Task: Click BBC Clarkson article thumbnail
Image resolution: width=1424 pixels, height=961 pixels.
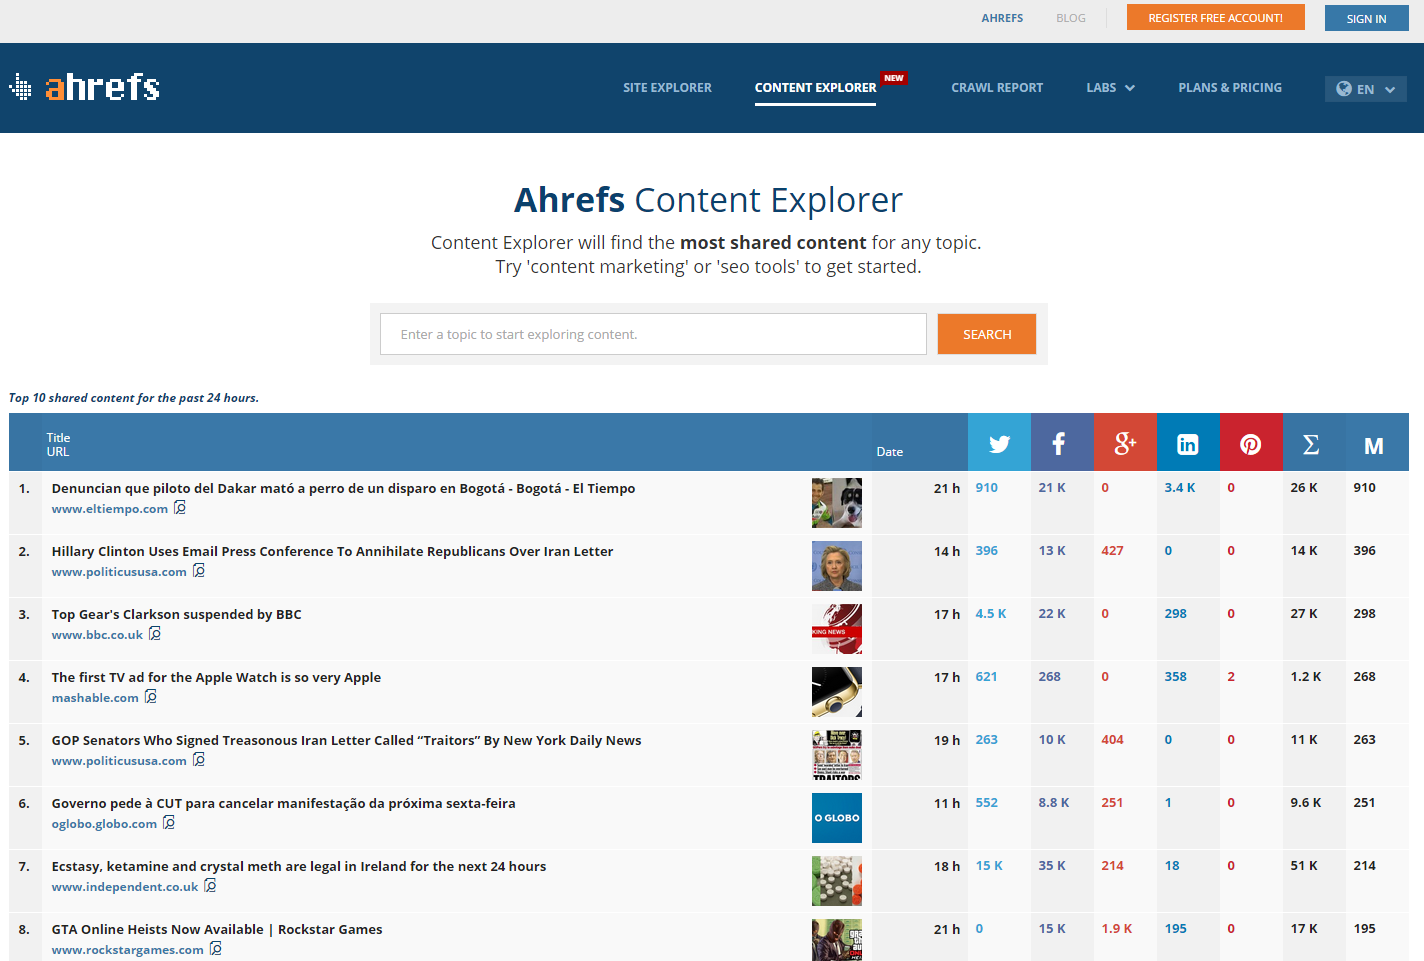Action: [837, 629]
